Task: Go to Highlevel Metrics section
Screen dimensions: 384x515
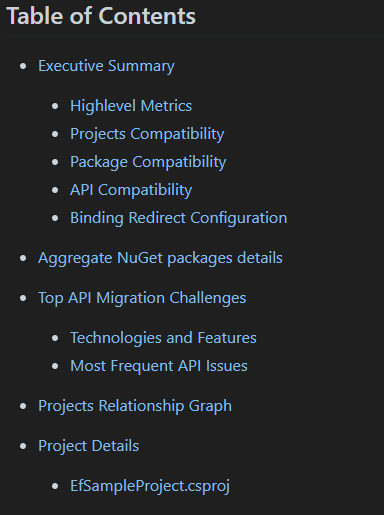Action: (x=131, y=106)
